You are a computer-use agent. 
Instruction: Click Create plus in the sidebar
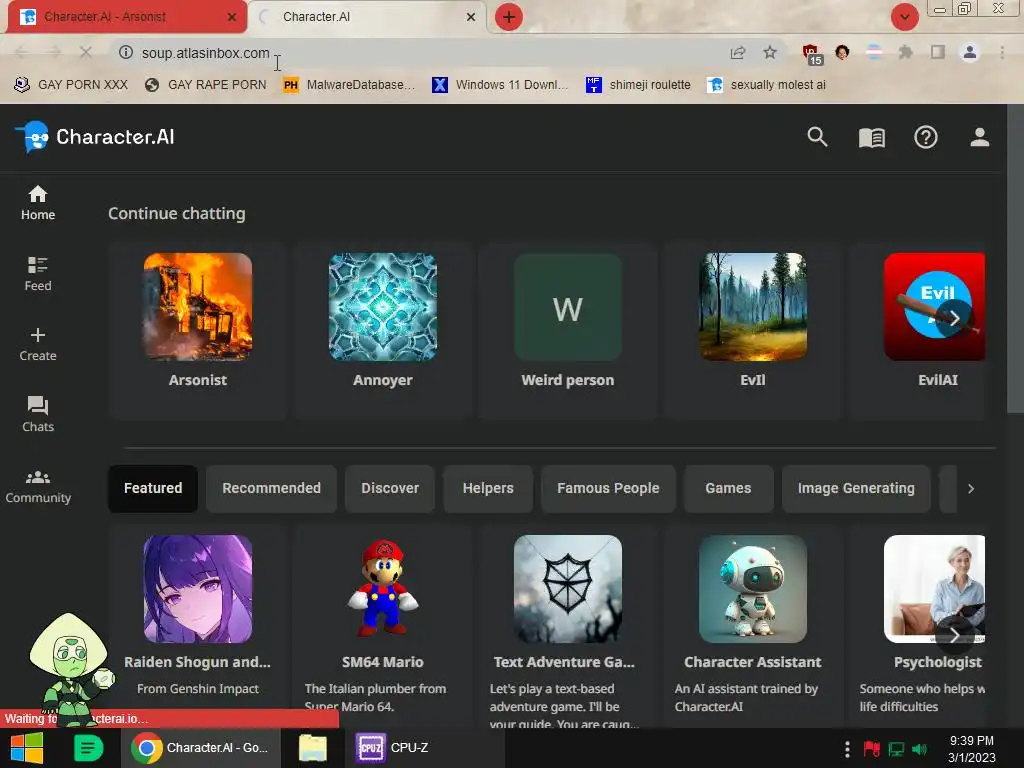click(x=38, y=344)
